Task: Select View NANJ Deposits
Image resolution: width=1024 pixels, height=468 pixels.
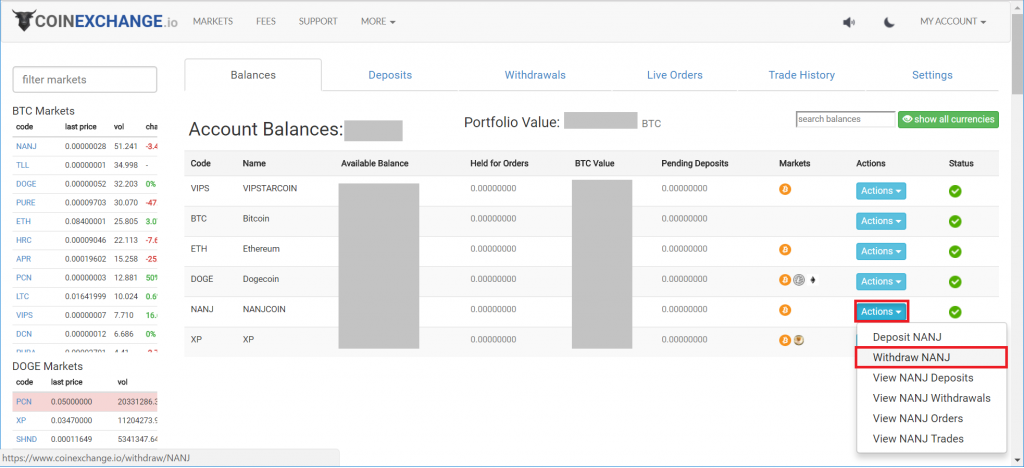Action: click(931, 378)
